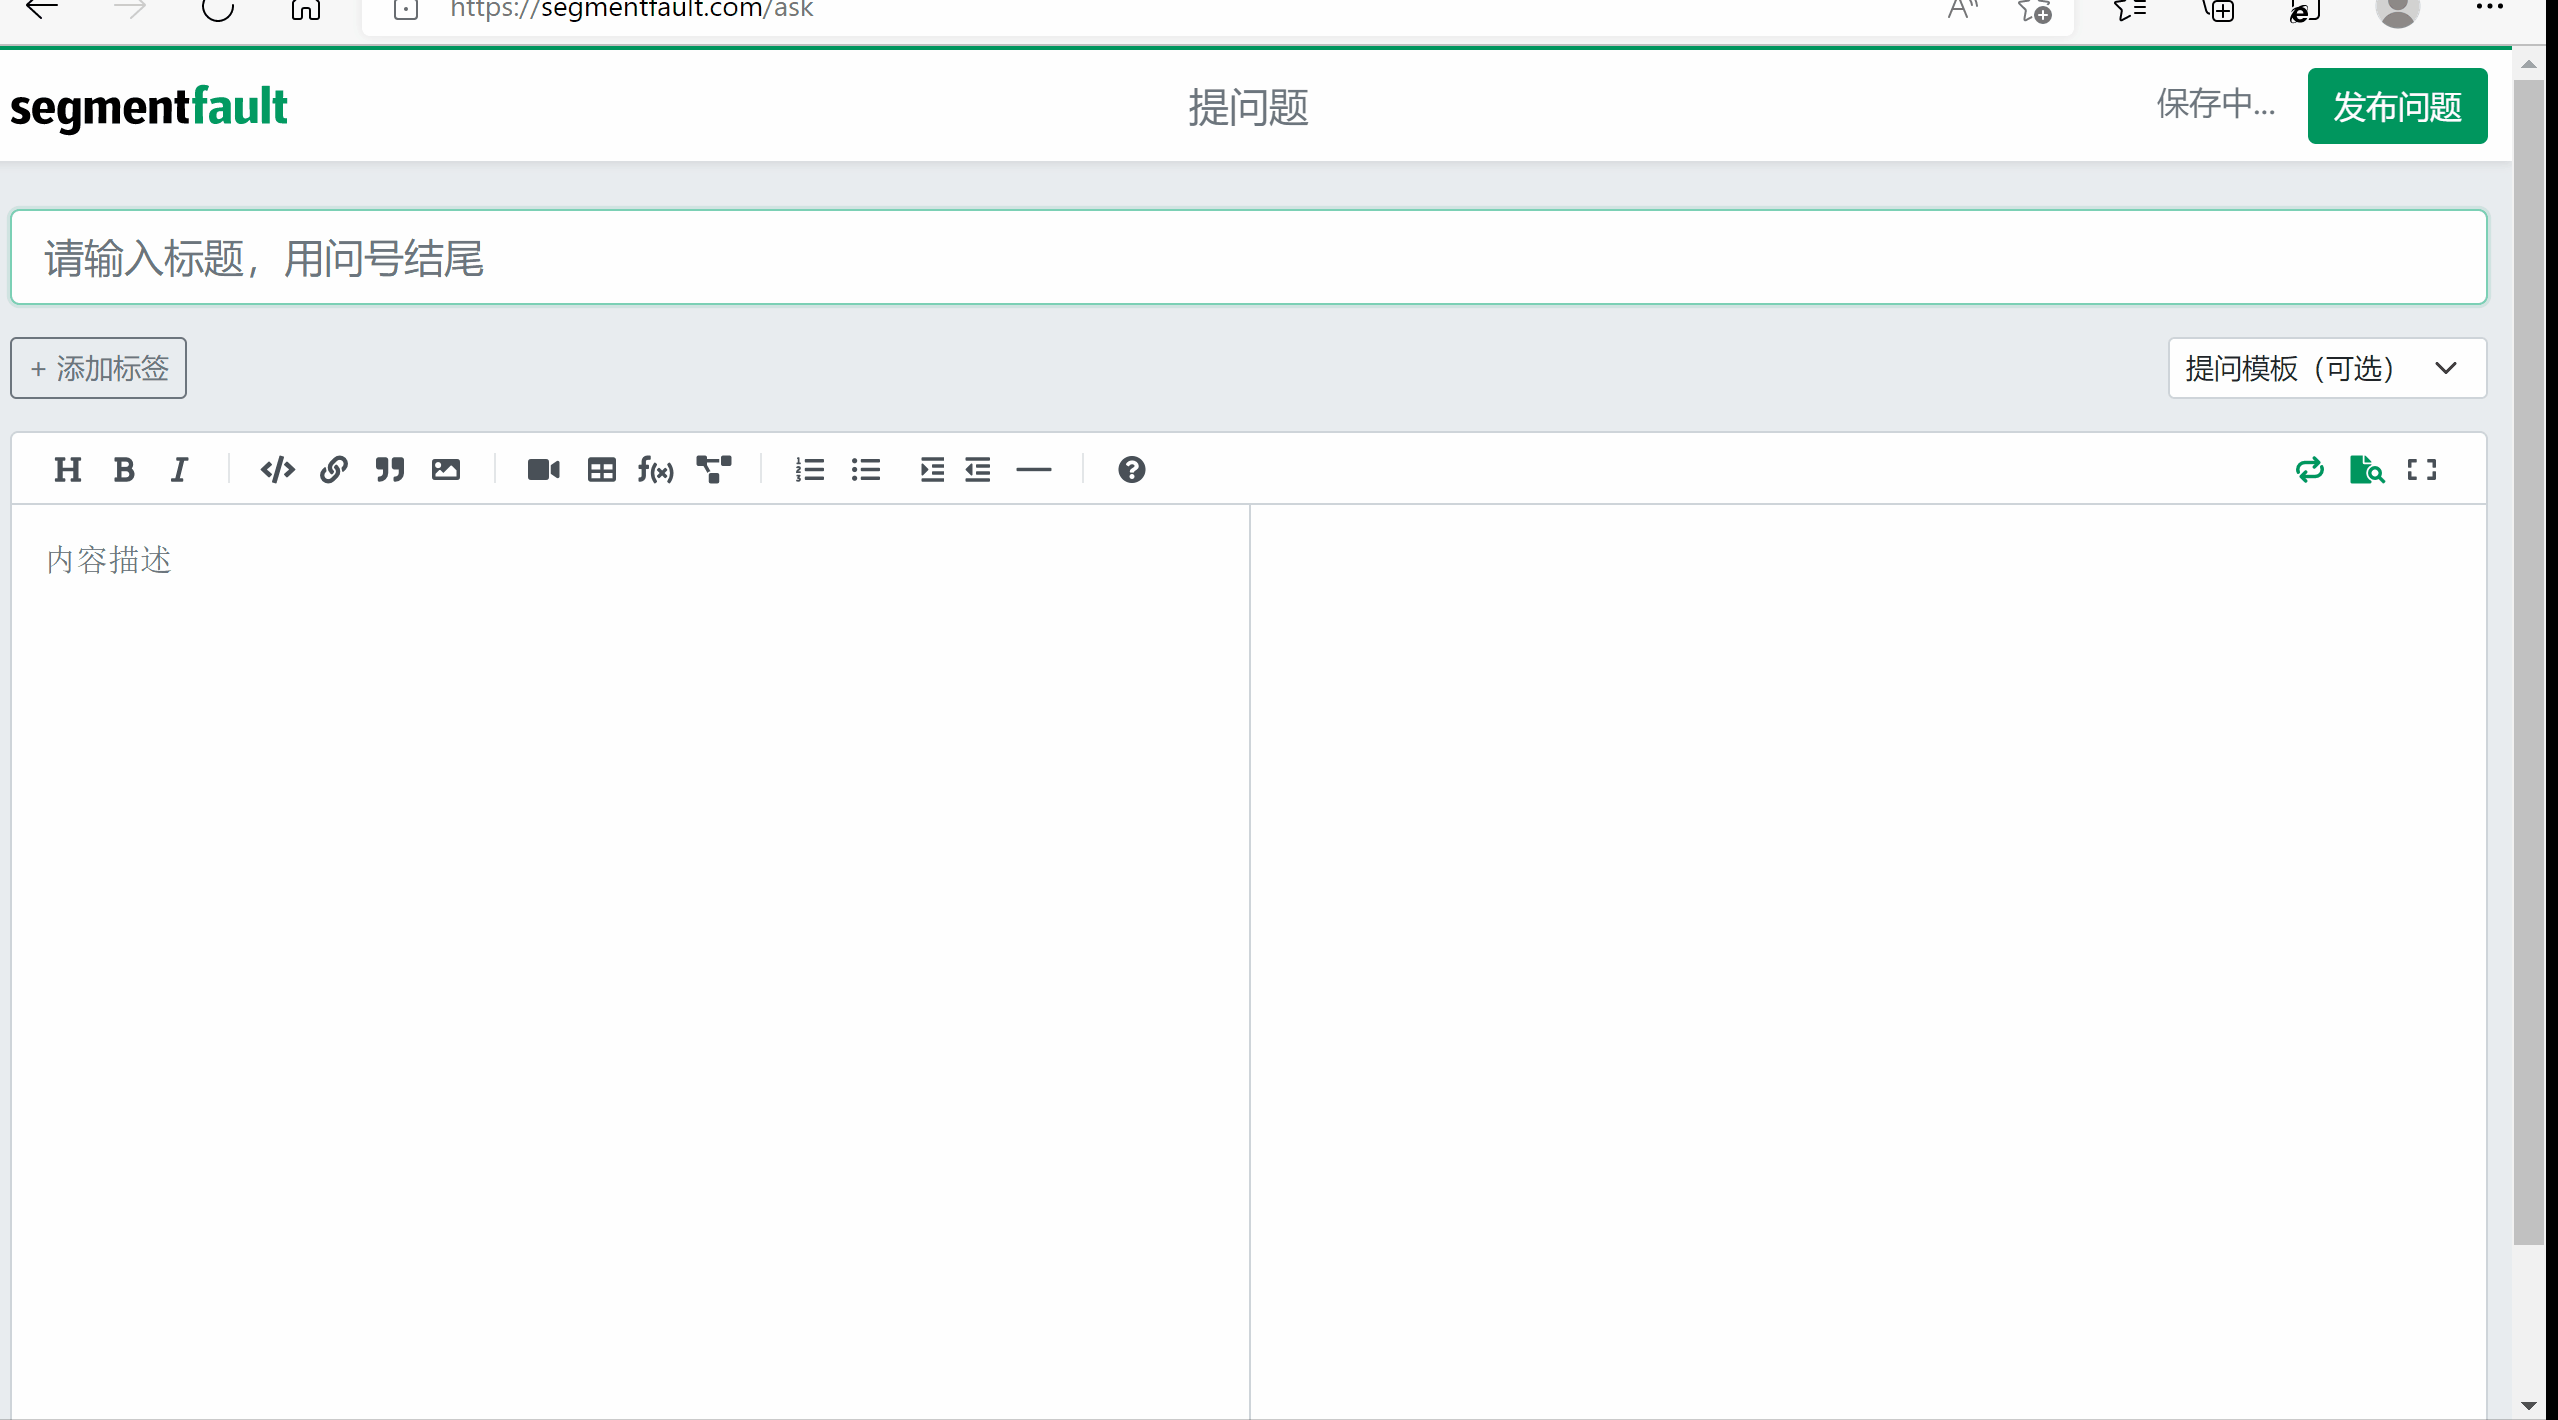Insert a hyperlink via the link icon
This screenshot has width=2558, height=1420.
(x=333, y=469)
